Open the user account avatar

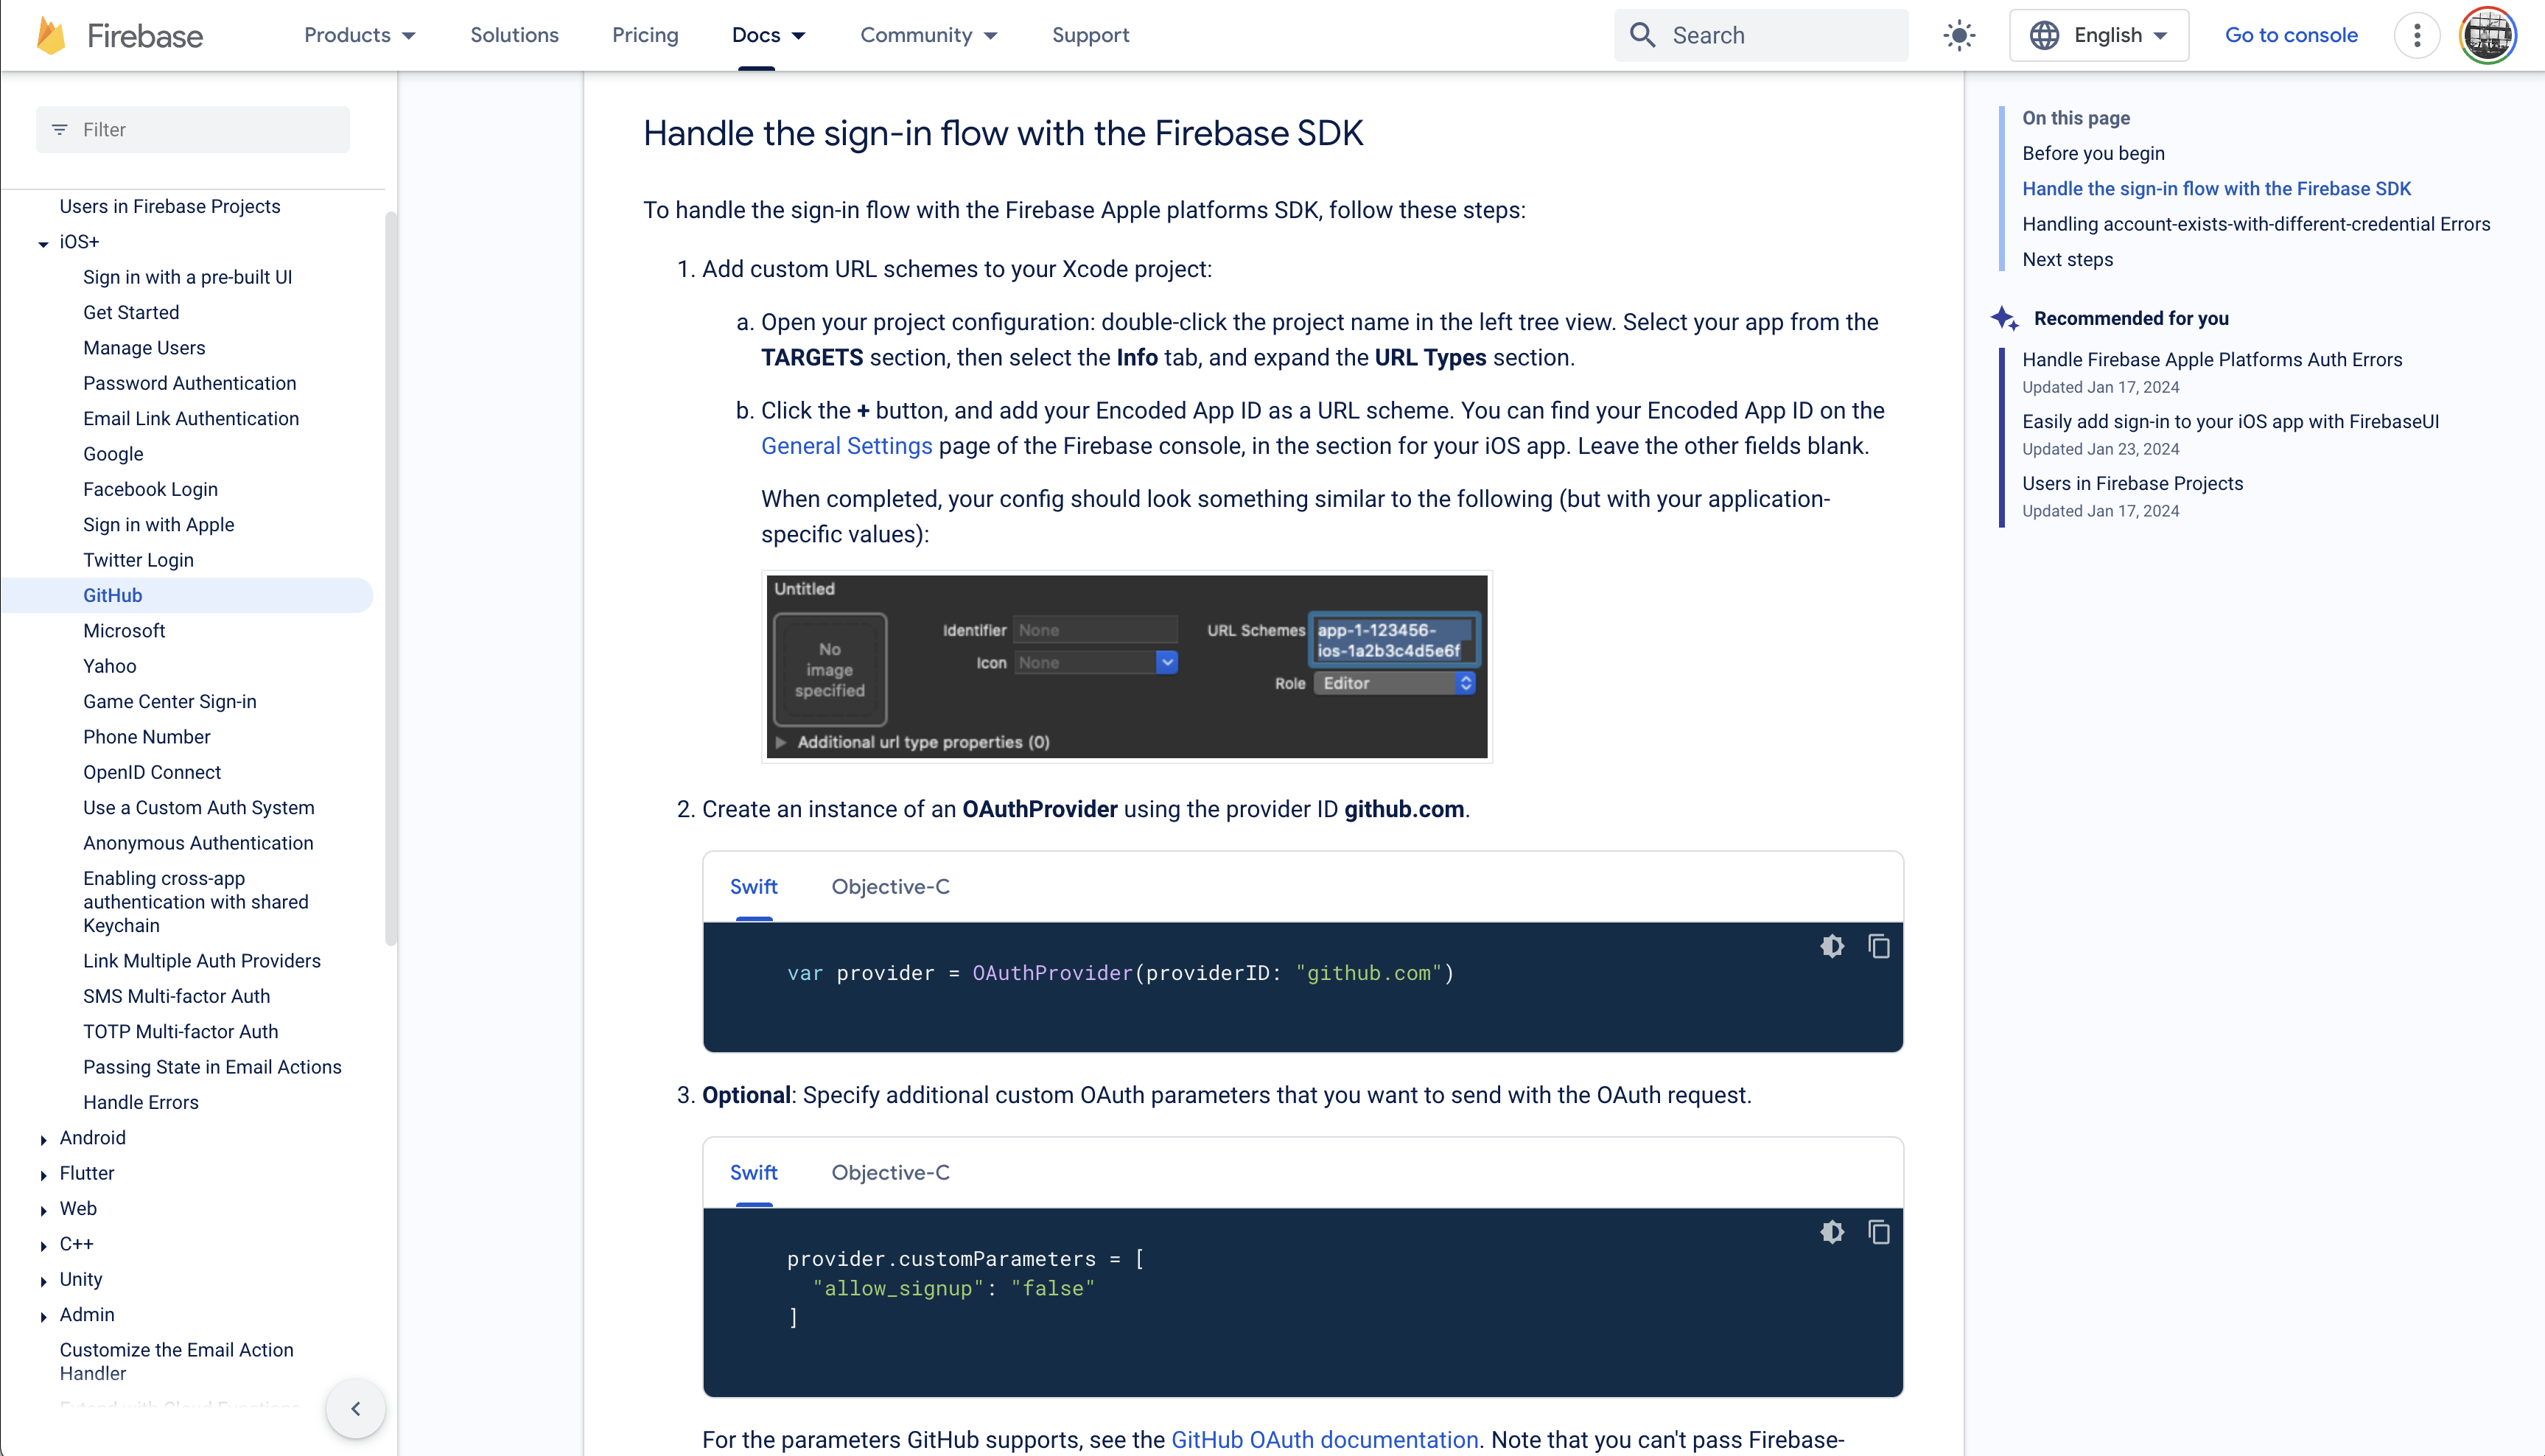[2488, 35]
